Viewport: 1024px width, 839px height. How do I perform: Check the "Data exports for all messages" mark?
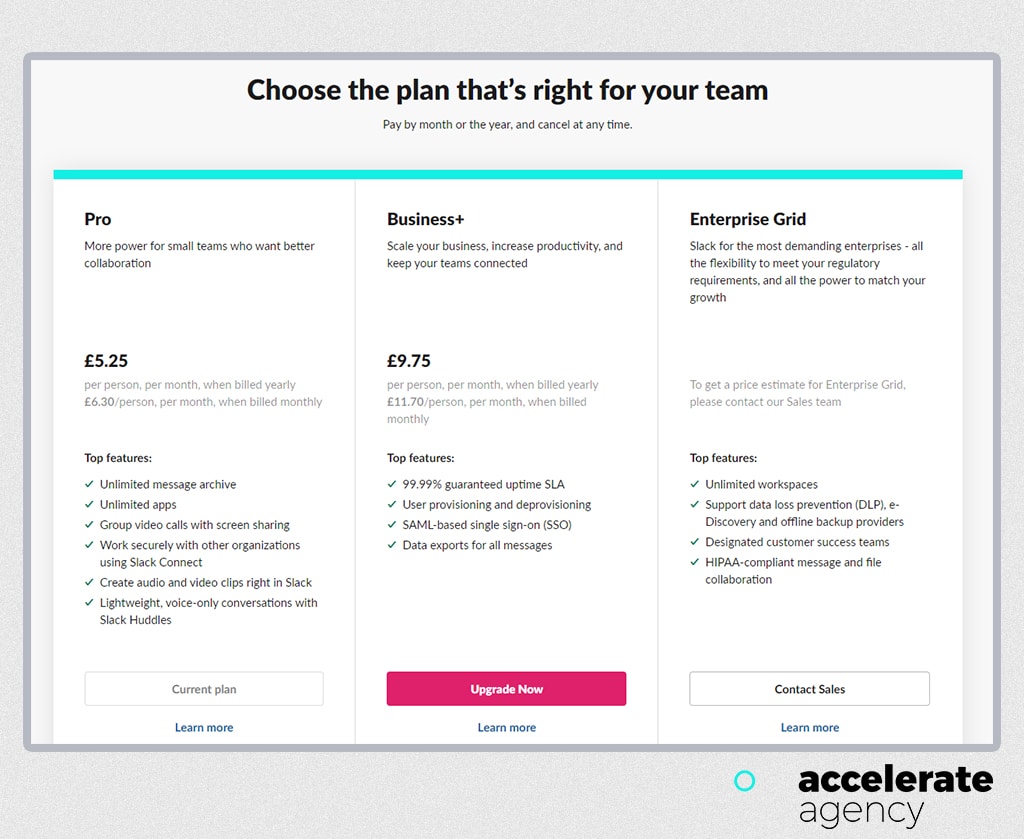tap(392, 545)
